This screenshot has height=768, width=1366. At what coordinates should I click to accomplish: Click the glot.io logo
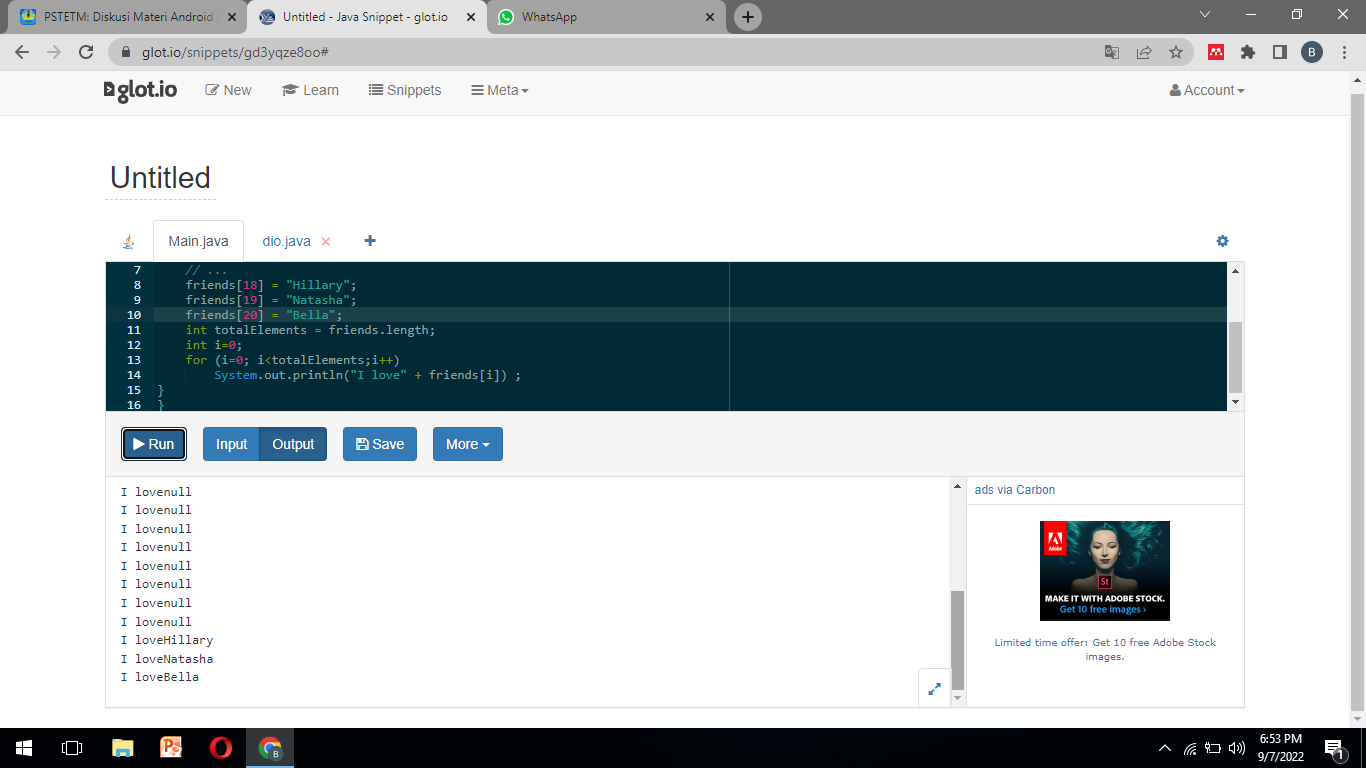[x=141, y=90]
